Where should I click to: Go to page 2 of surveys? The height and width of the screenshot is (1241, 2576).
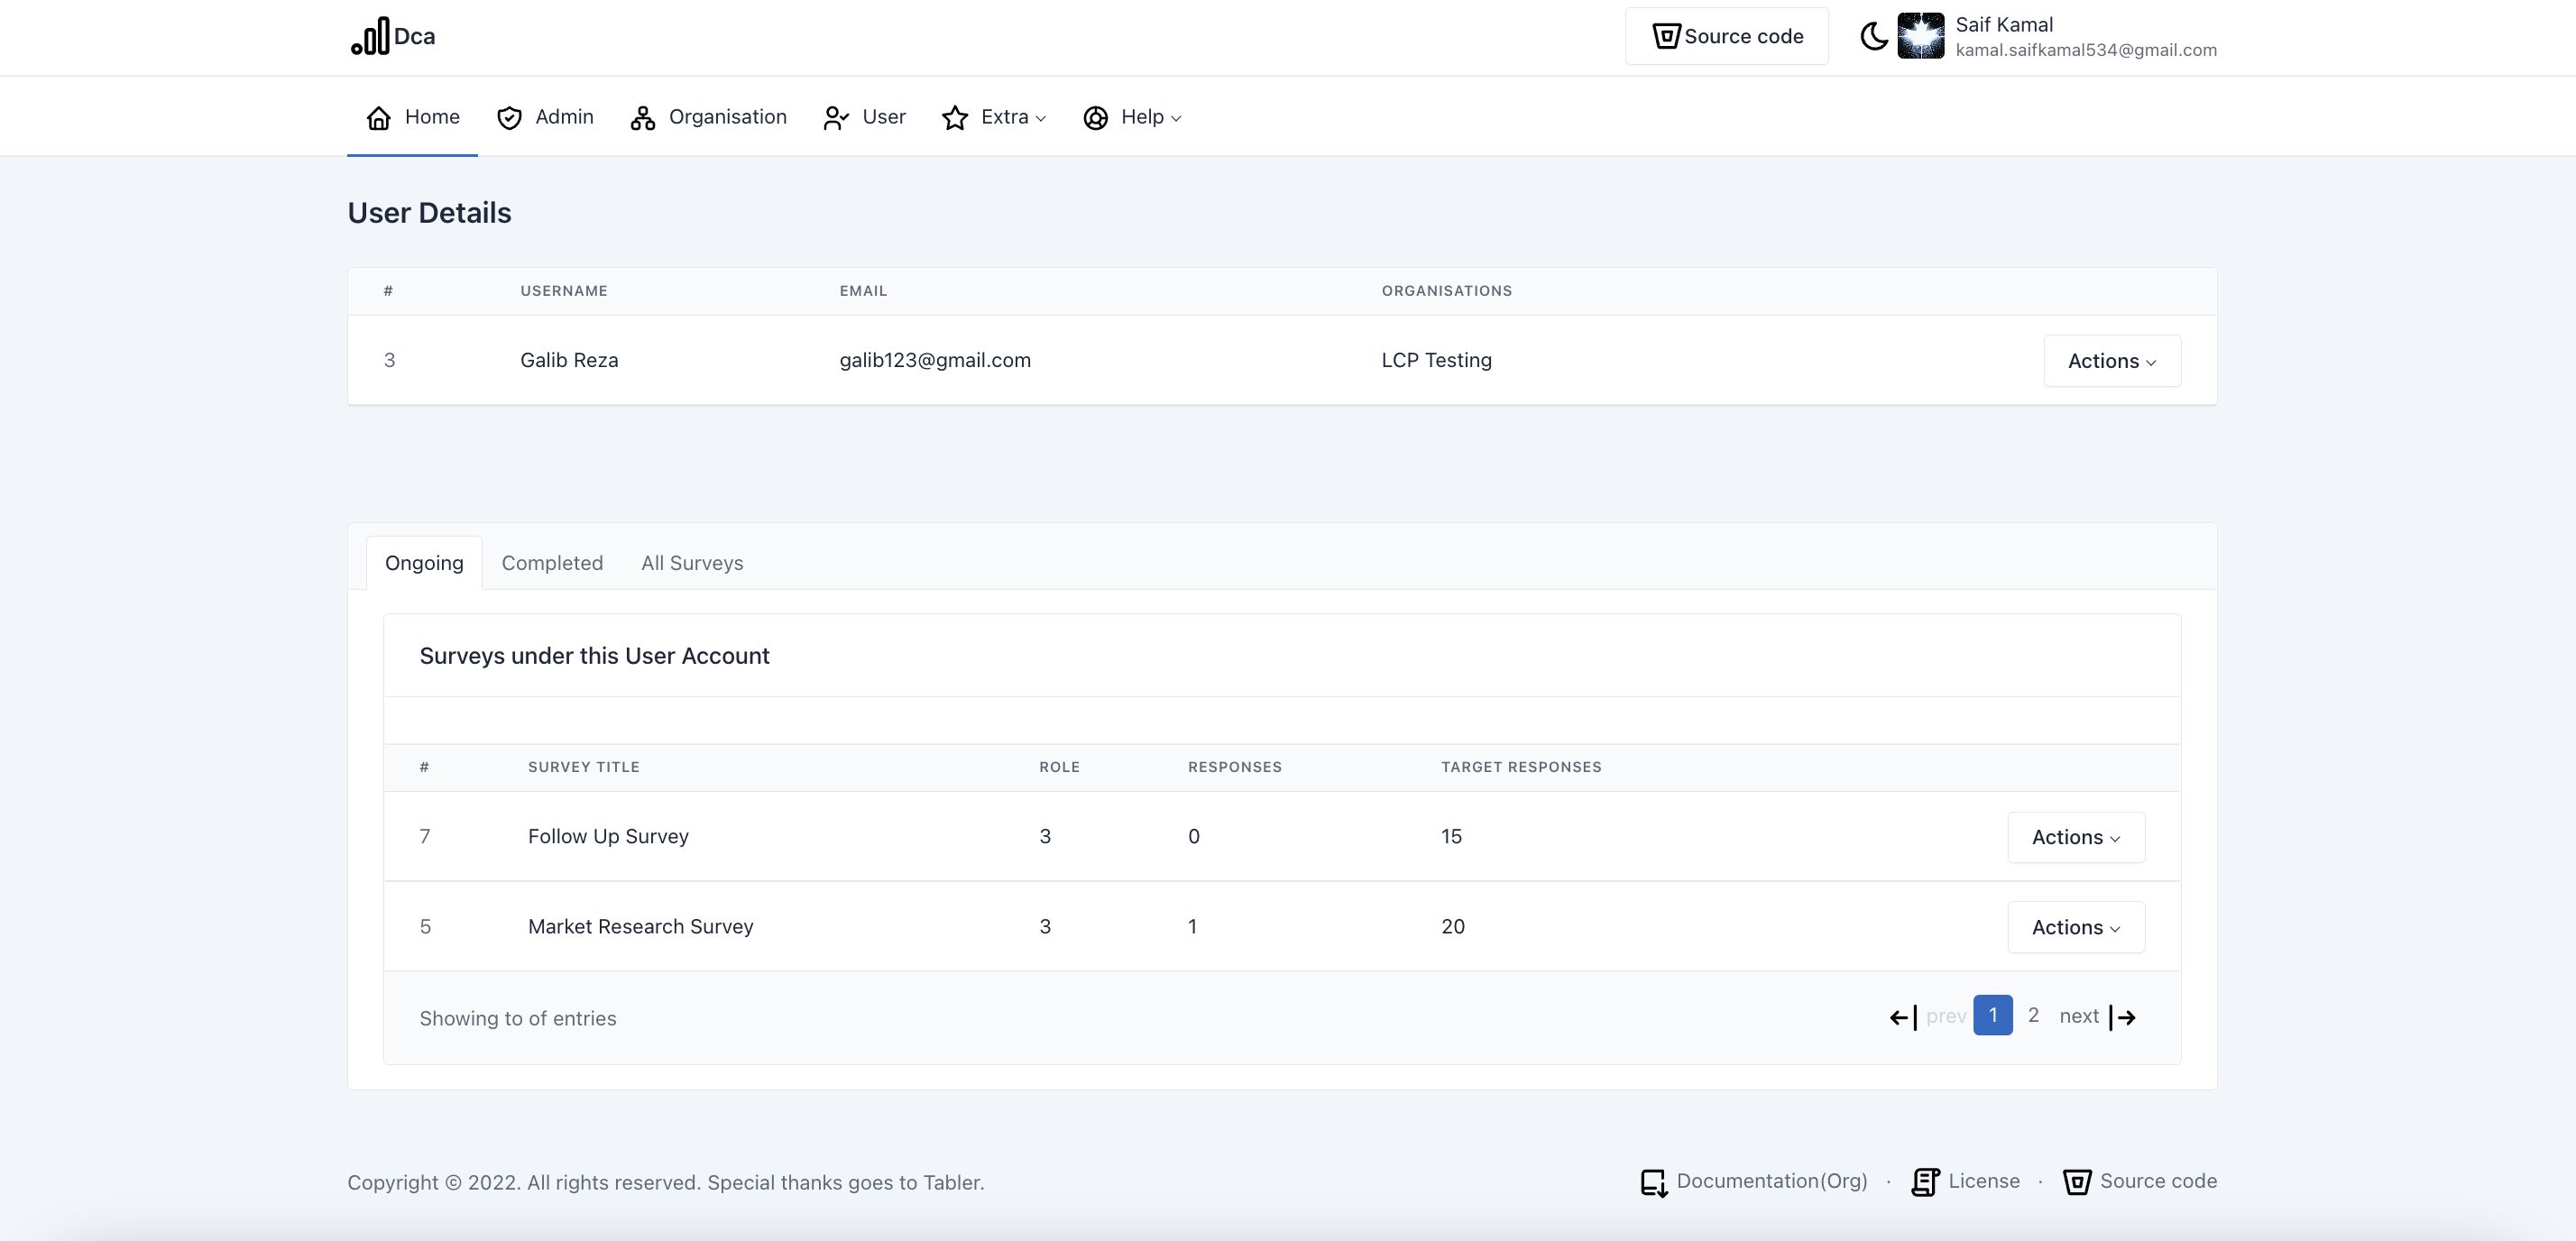(x=2033, y=1015)
